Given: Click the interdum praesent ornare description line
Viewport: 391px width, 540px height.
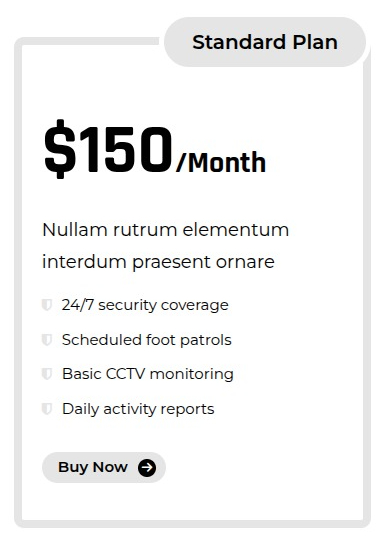Looking at the screenshot, I should point(158,262).
